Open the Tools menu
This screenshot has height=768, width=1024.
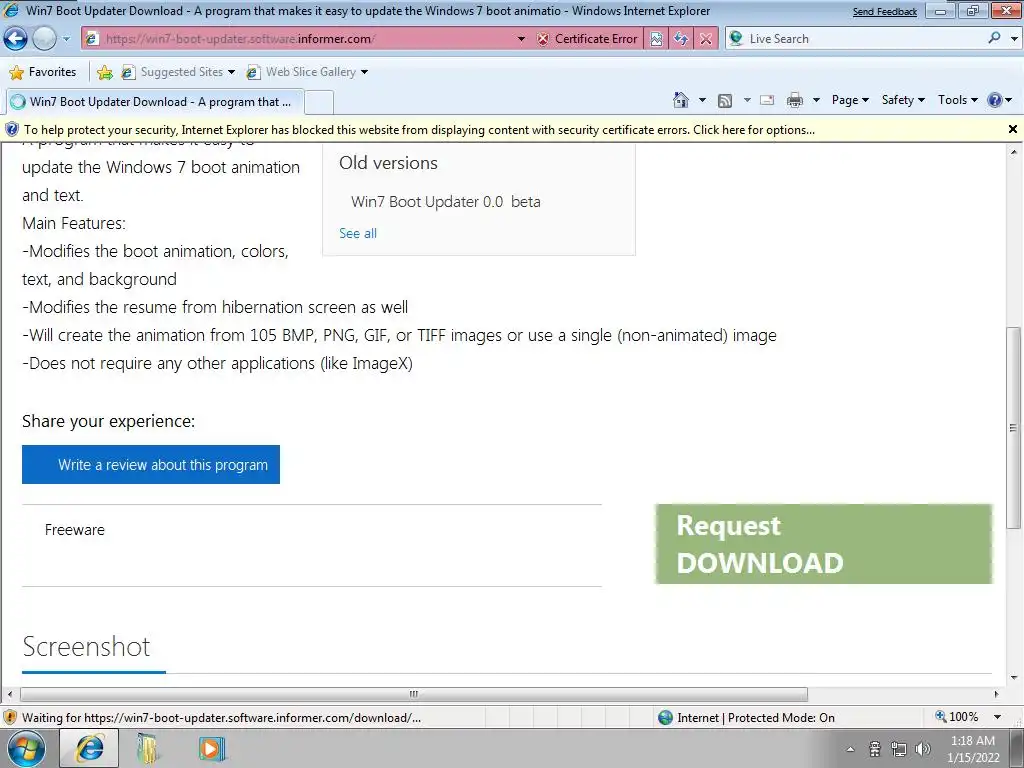coord(957,100)
